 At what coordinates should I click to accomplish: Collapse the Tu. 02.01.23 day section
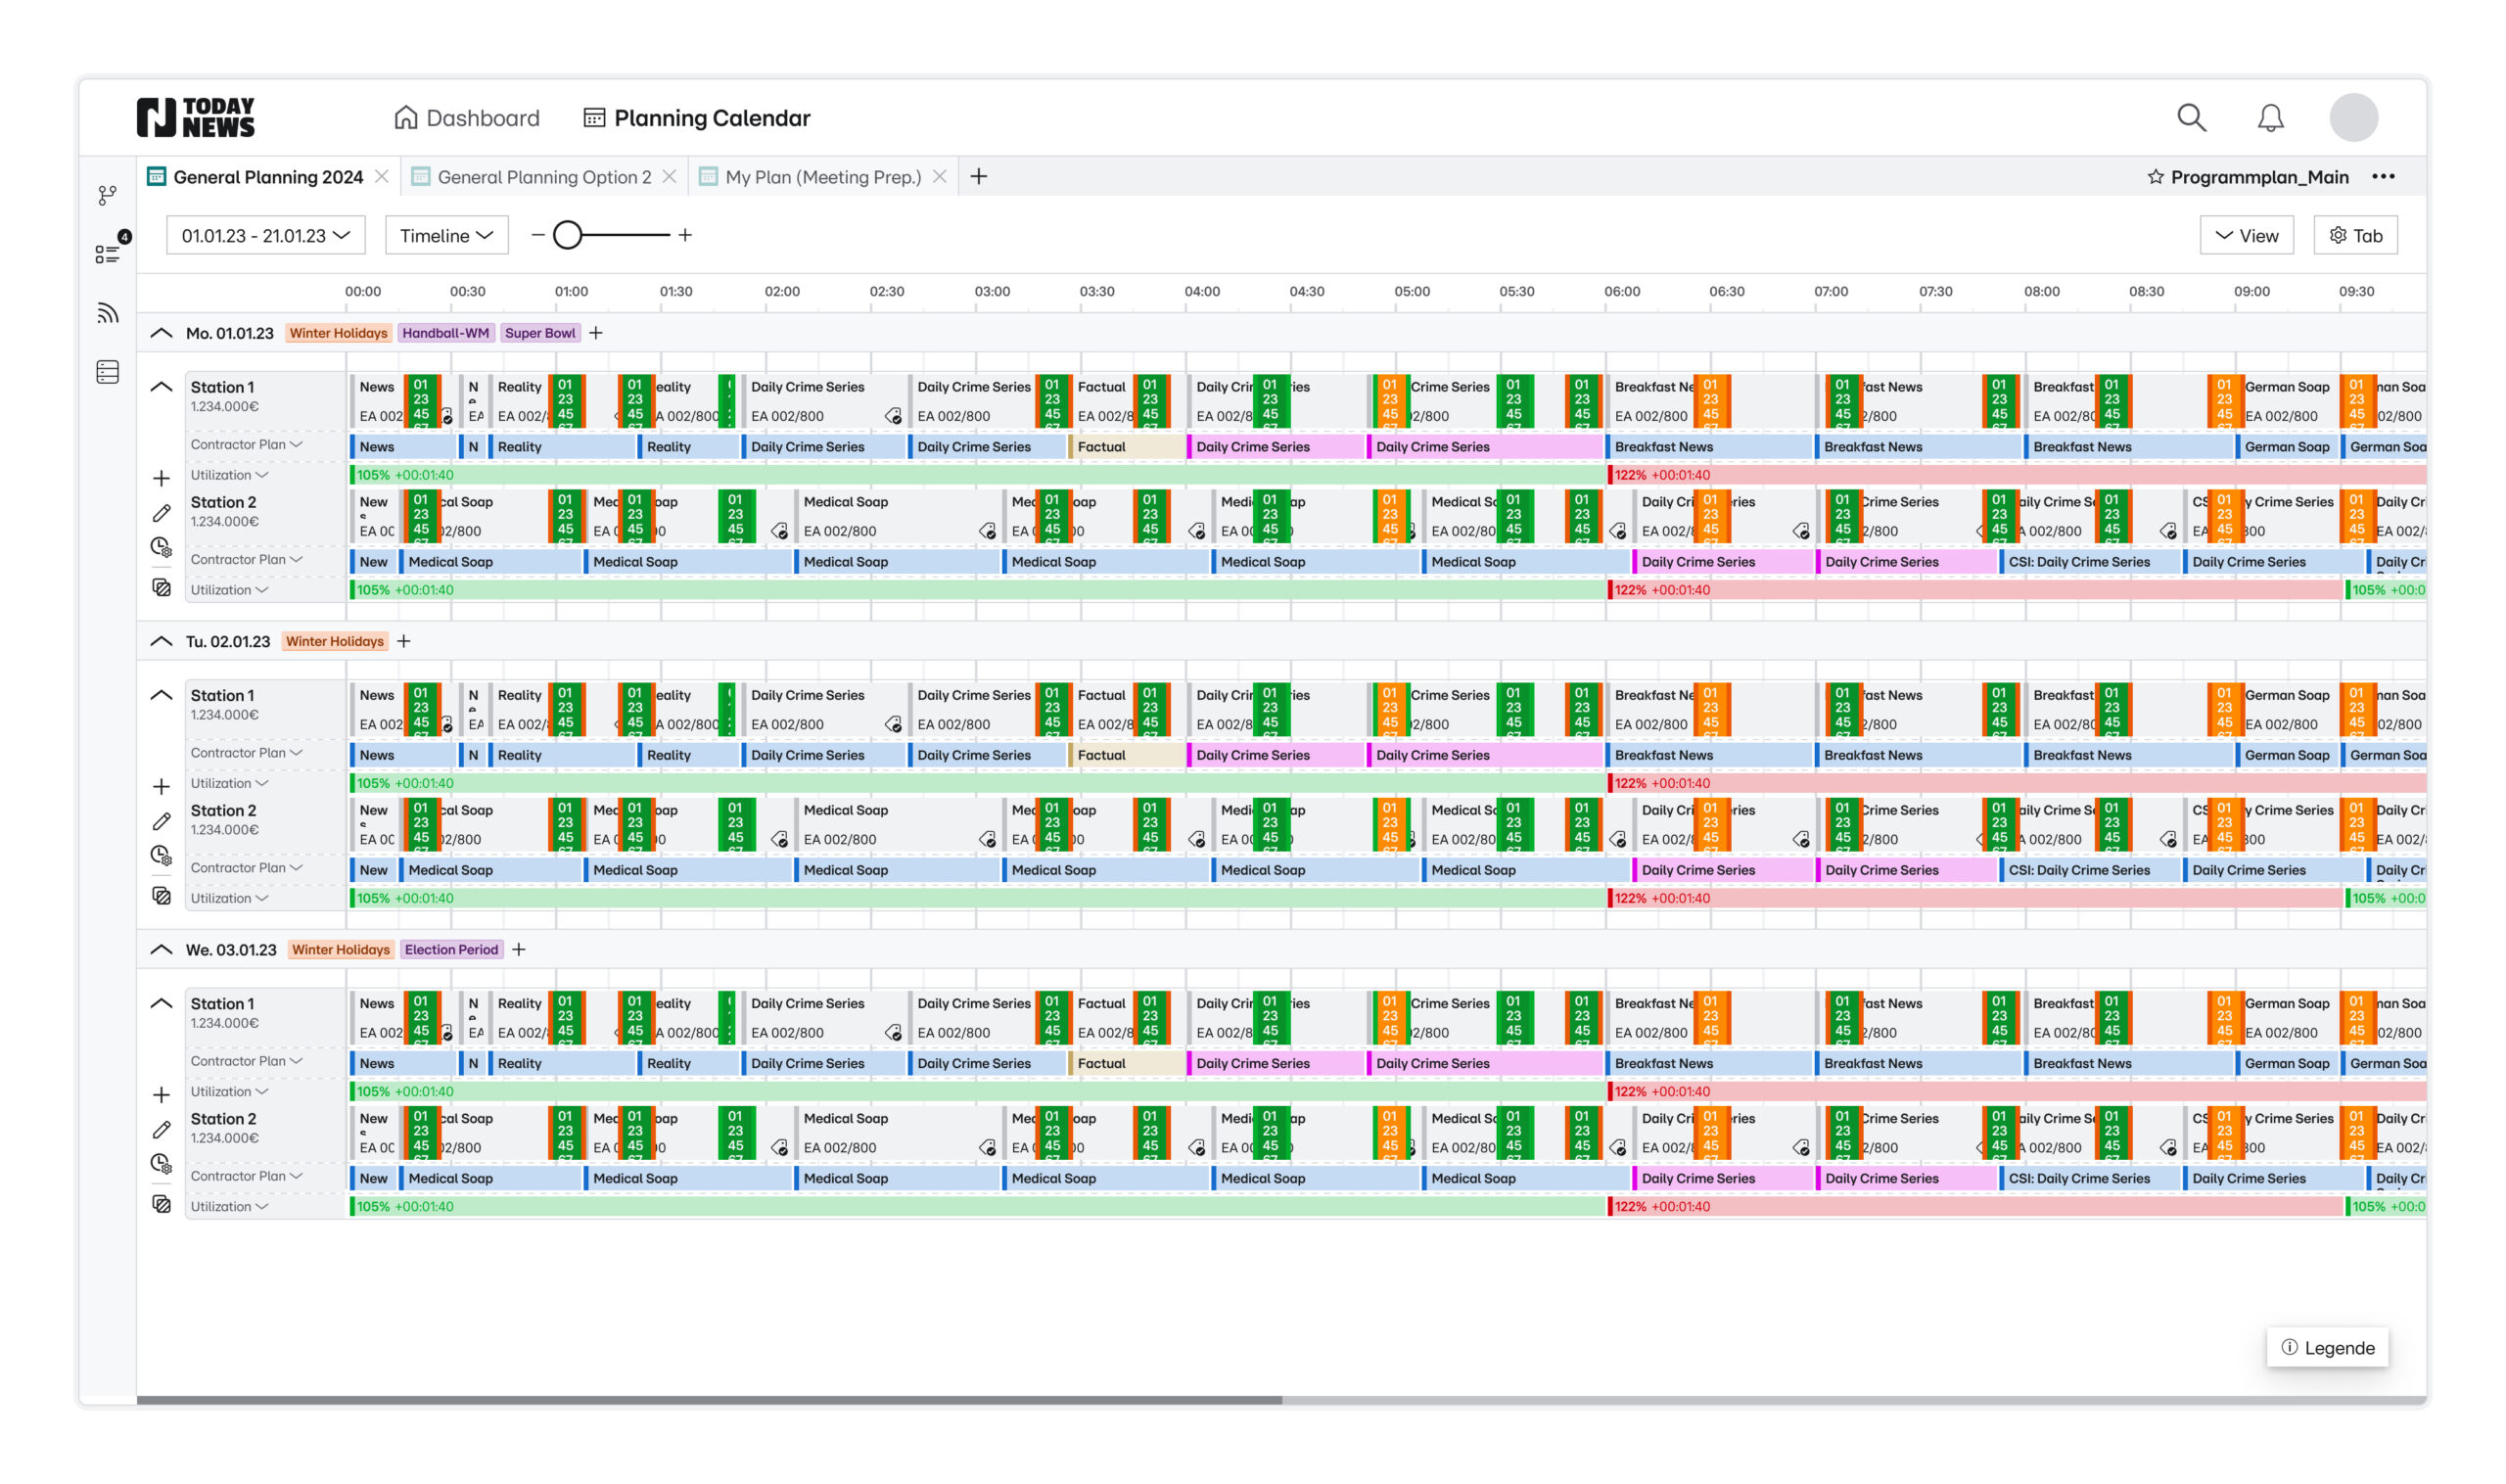(x=161, y=641)
